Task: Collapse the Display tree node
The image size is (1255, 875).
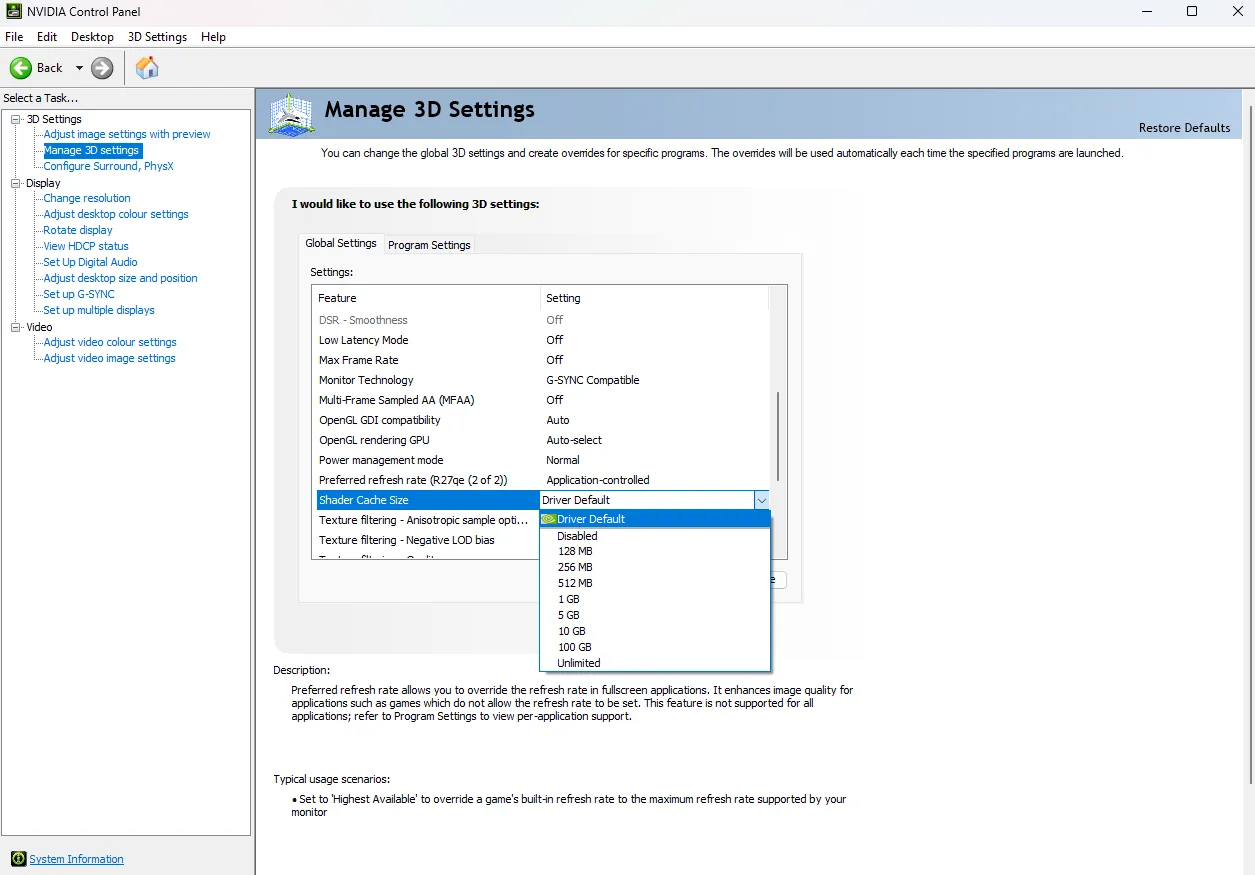Action: [16, 183]
